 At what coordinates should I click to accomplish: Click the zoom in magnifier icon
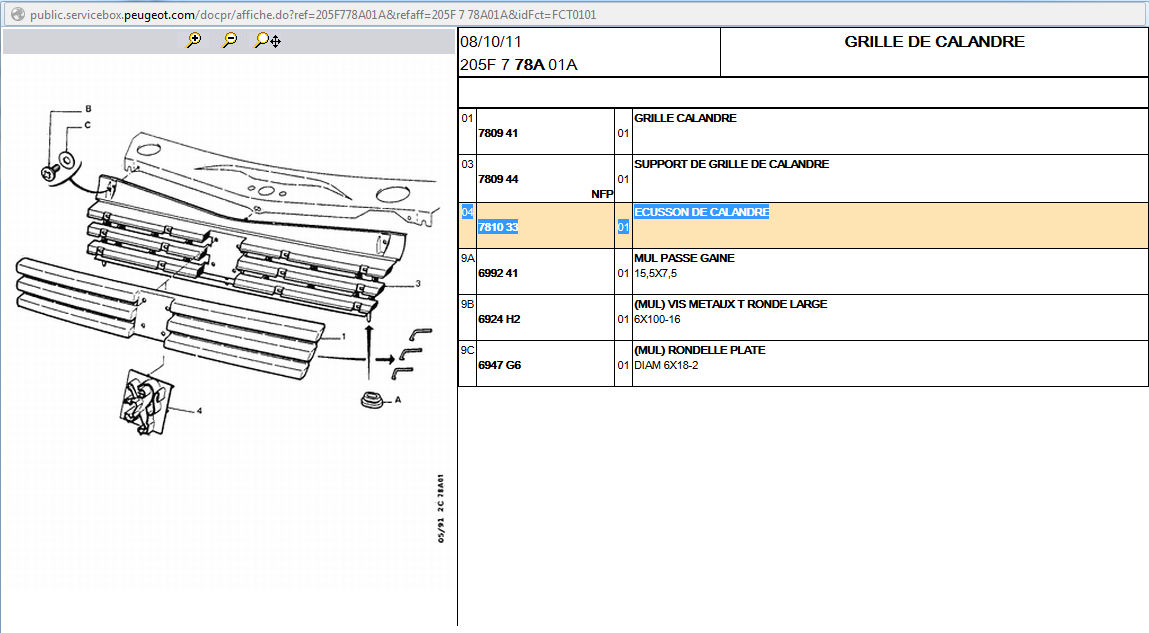[194, 40]
